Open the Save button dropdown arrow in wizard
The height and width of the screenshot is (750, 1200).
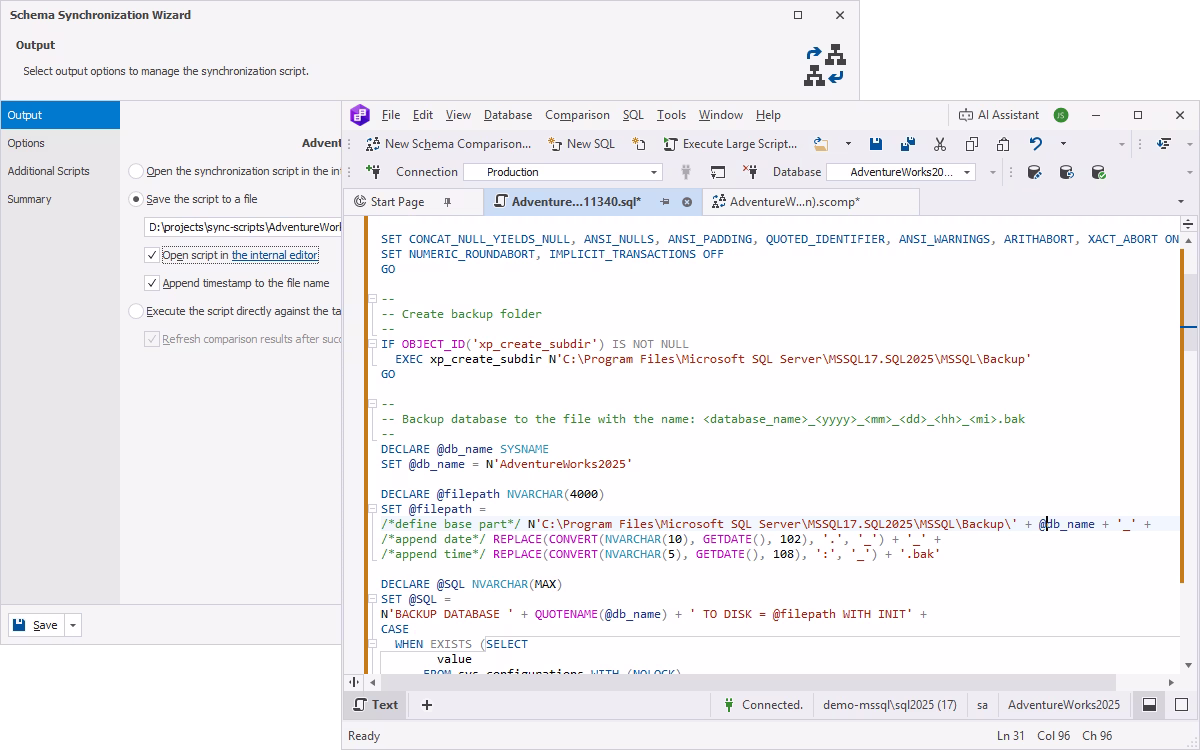[x=73, y=625]
